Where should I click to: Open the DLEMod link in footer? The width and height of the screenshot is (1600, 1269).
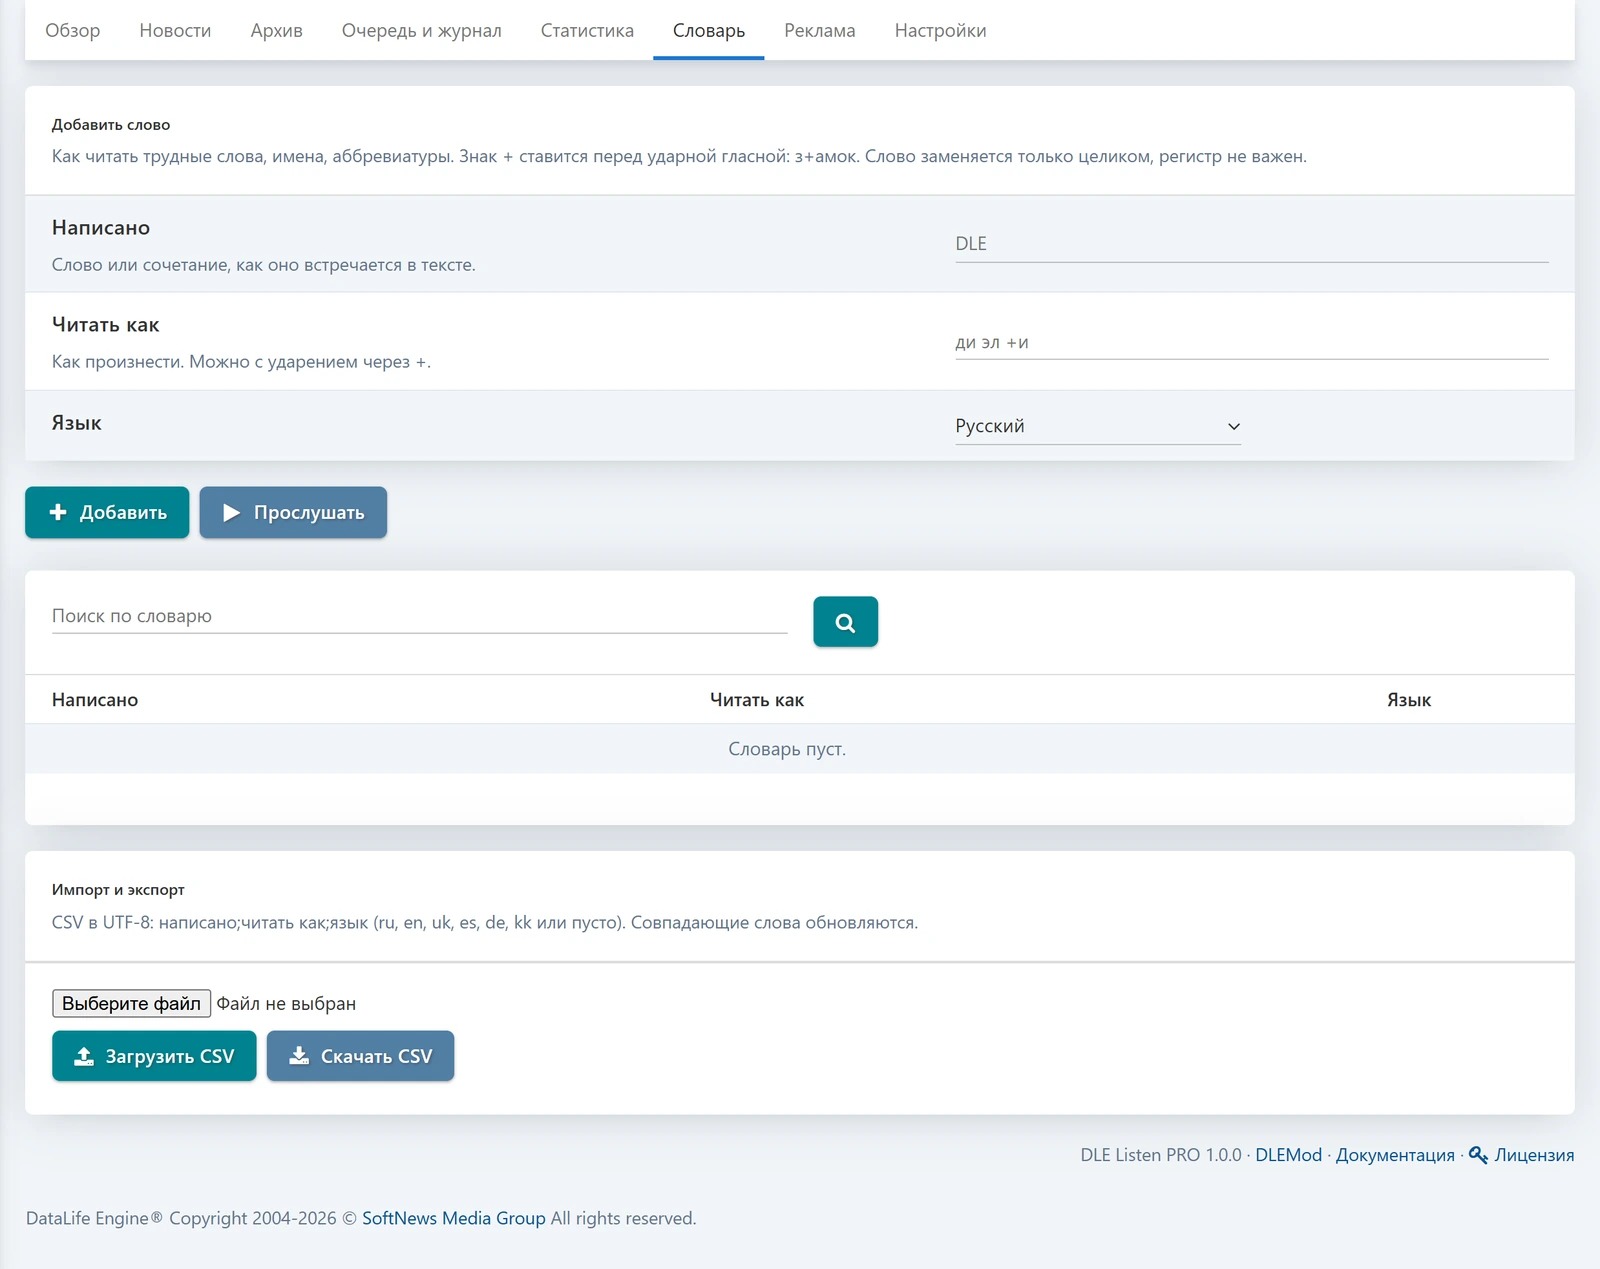1288,1155
